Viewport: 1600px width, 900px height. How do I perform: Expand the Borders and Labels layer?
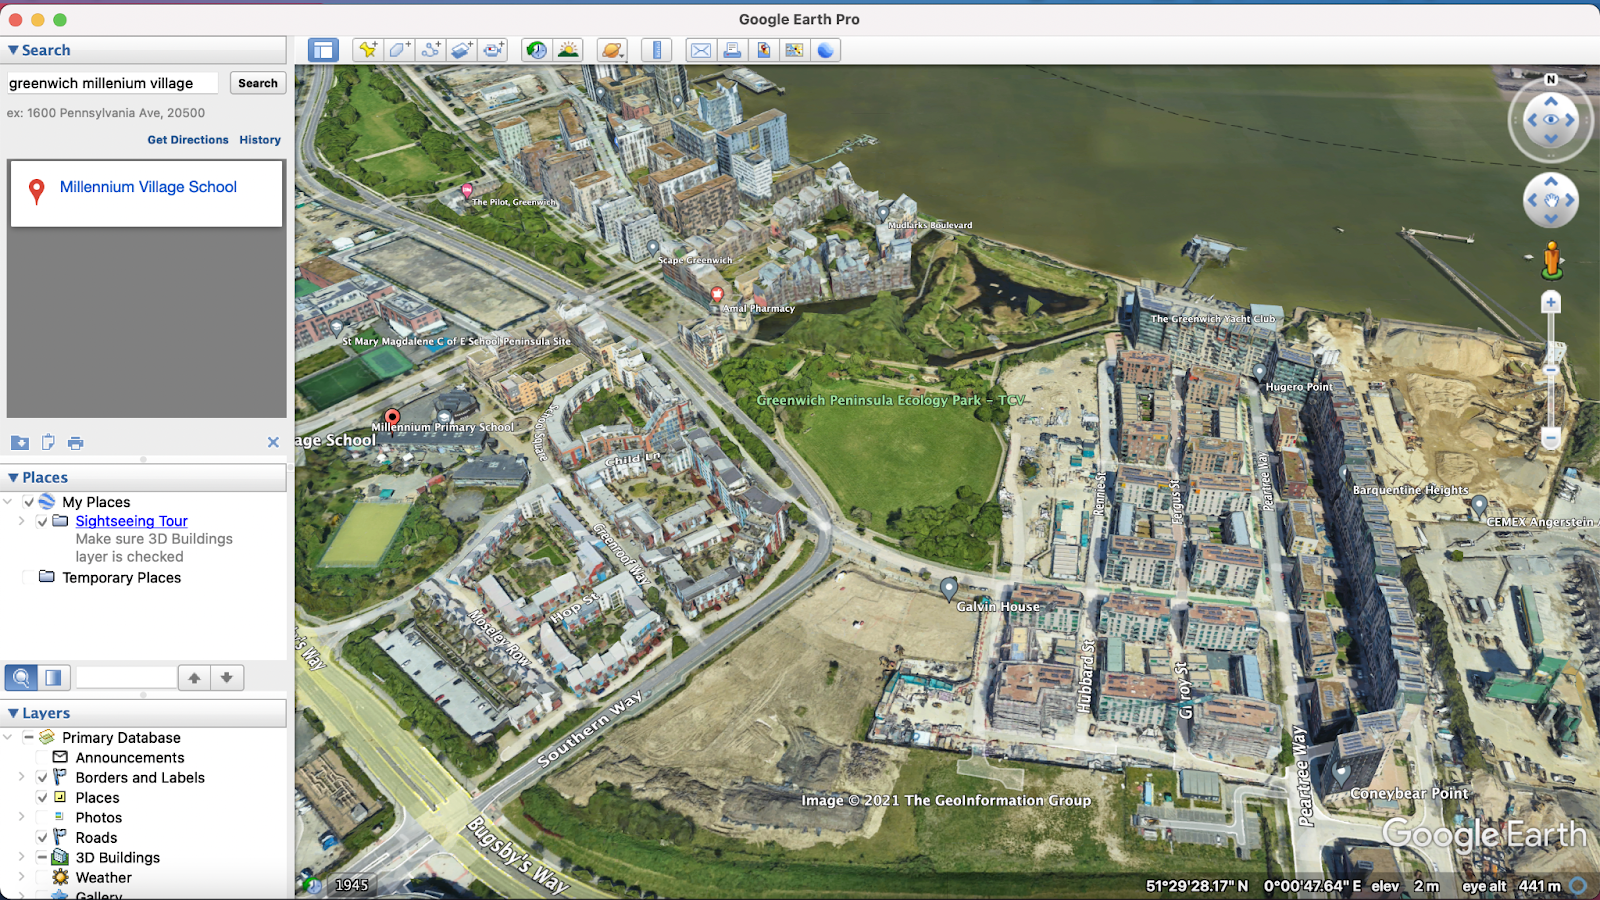pyautogui.click(x=21, y=777)
